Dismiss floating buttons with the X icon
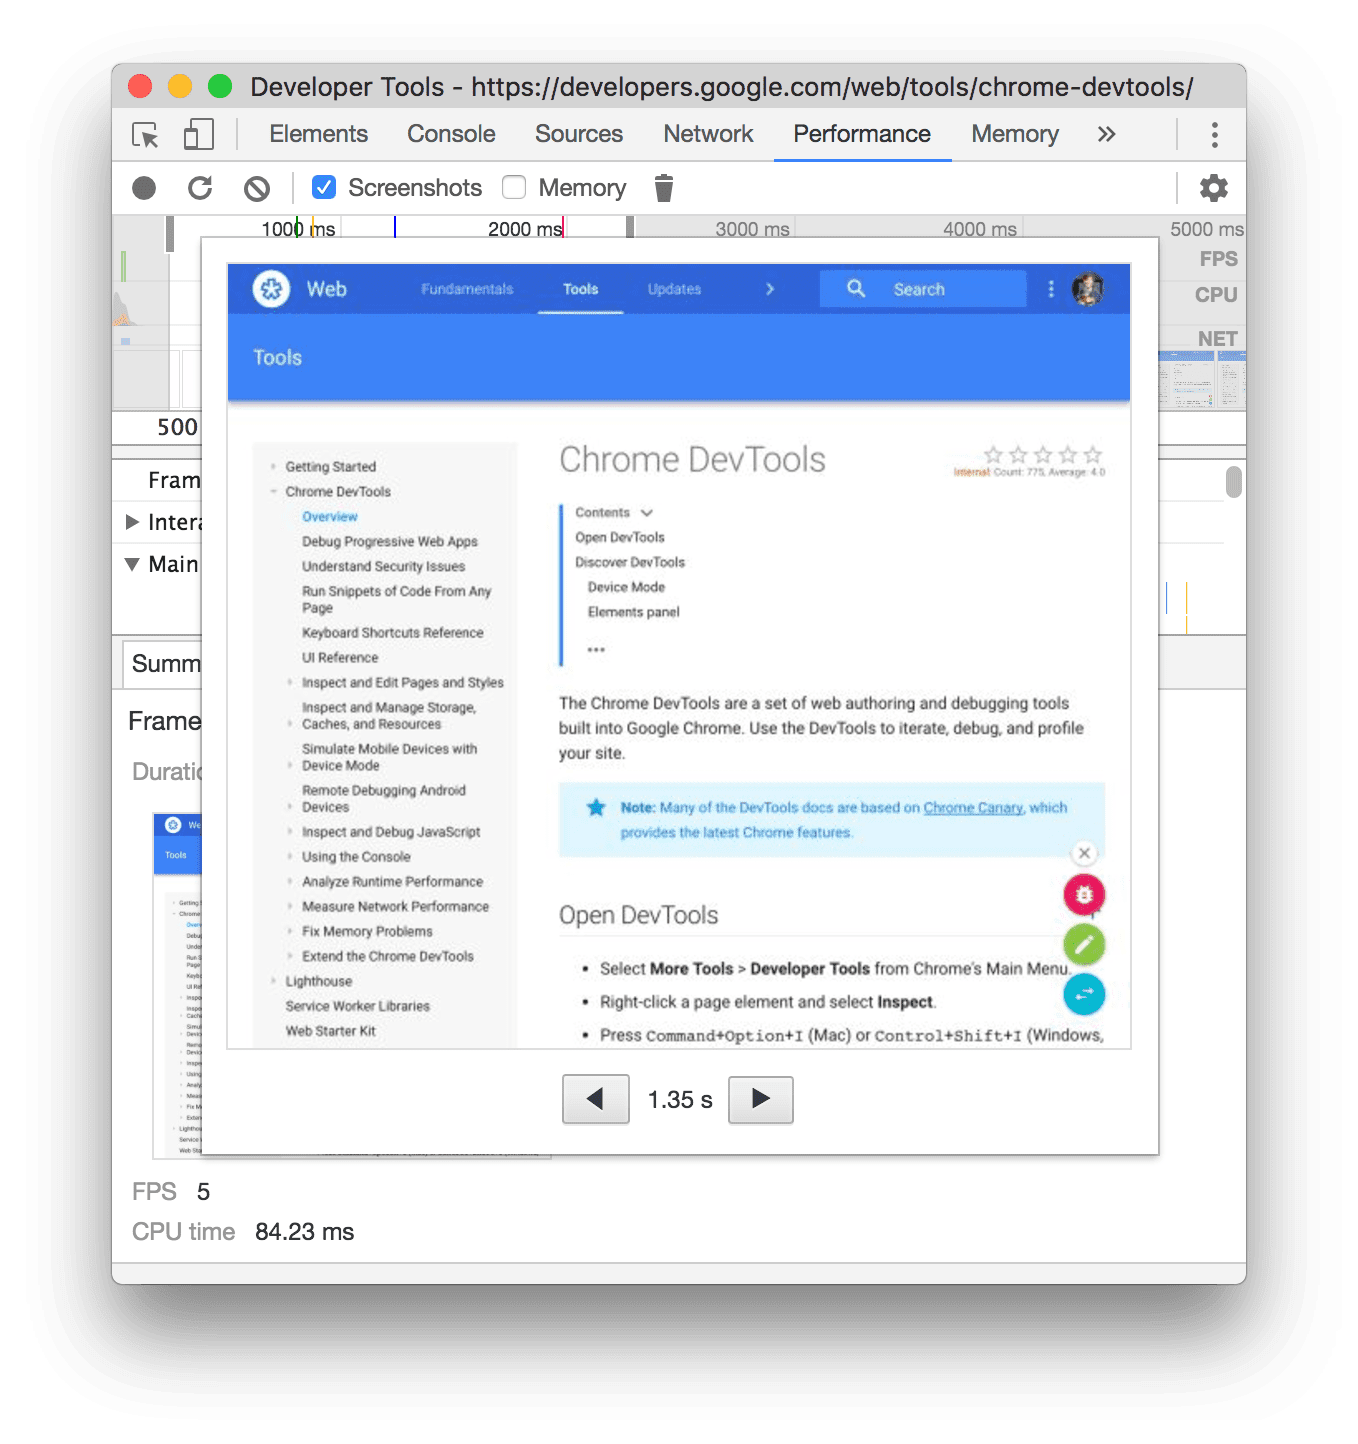The width and height of the screenshot is (1358, 1444). tap(1084, 853)
